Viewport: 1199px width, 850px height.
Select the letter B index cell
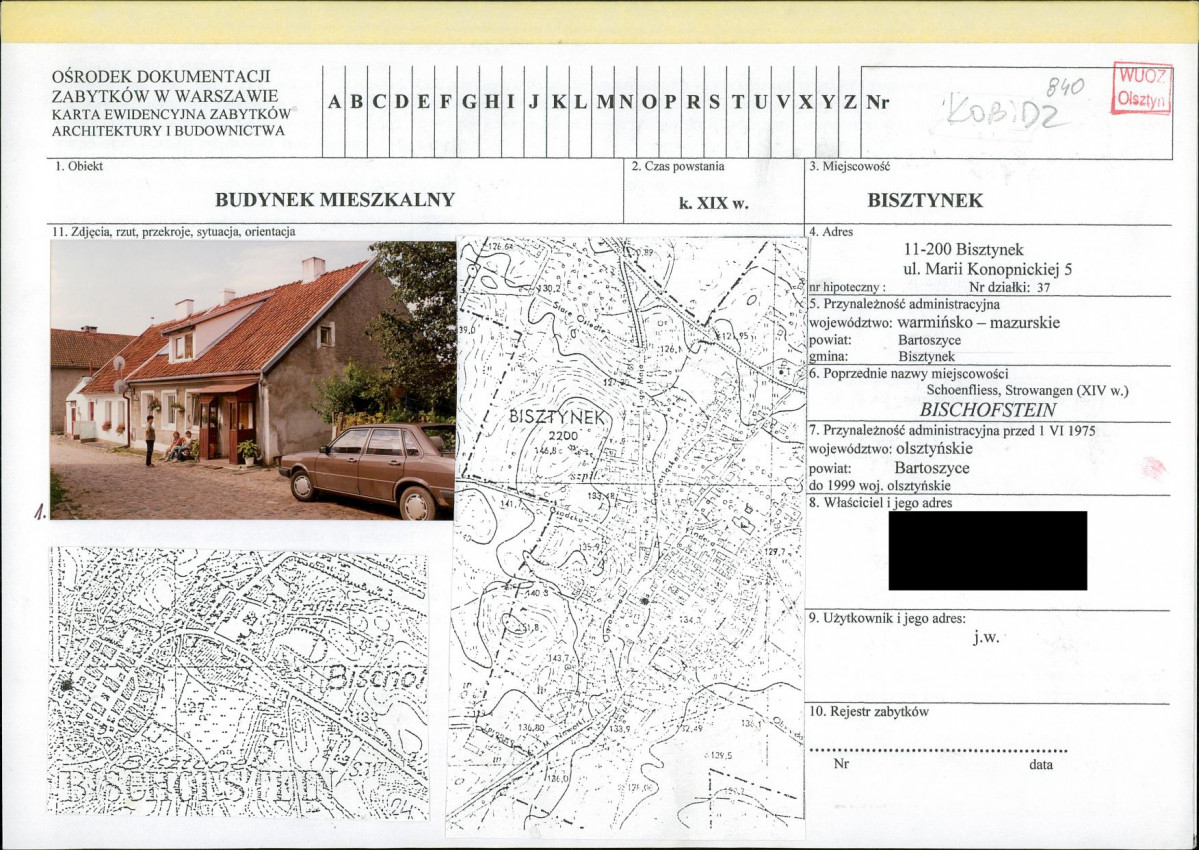pyautogui.click(x=356, y=102)
